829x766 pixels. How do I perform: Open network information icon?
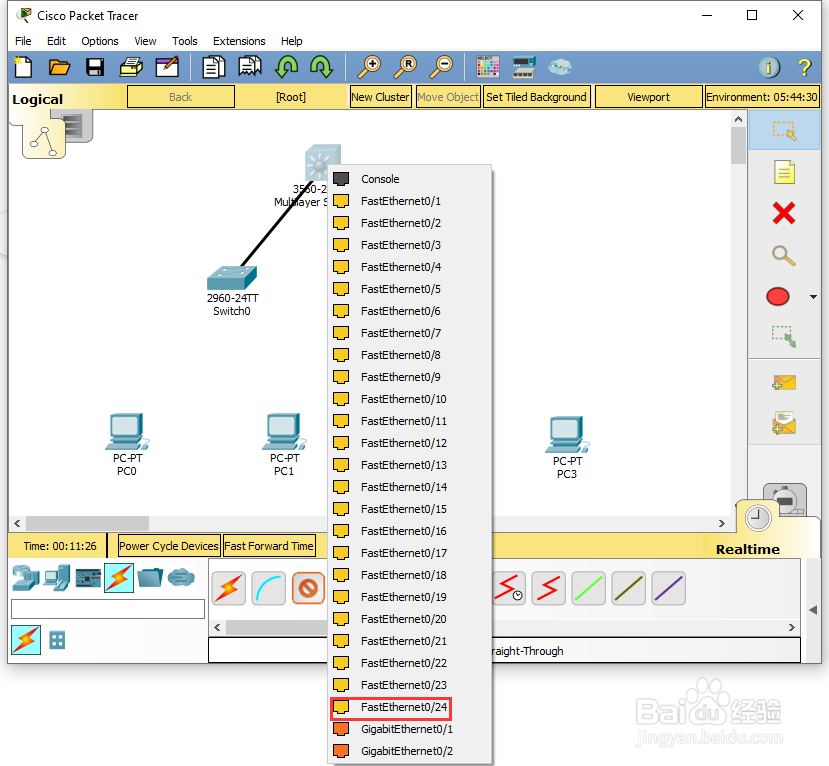769,67
